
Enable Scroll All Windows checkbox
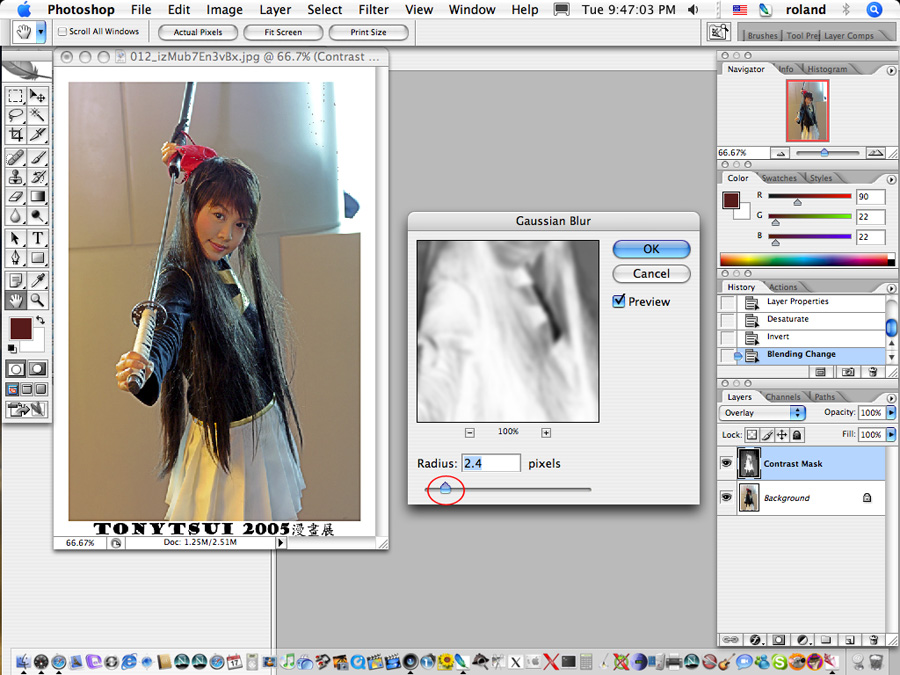(x=63, y=32)
